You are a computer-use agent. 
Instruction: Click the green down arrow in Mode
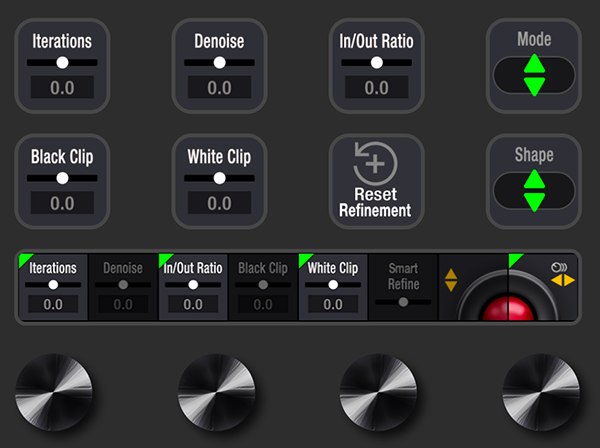tap(534, 86)
